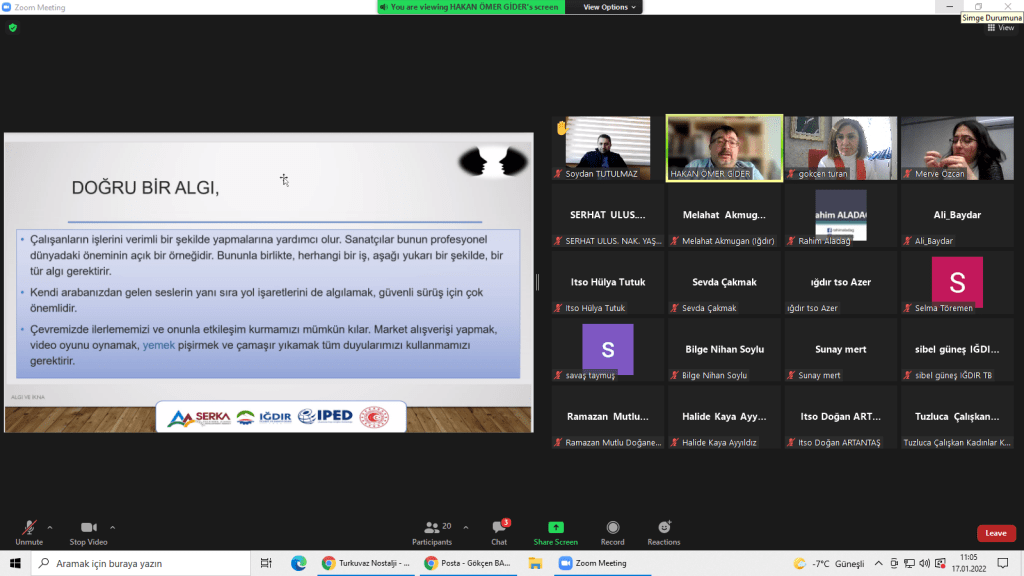Select HAKAN ÖMER GİDER video thumbnail
This screenshot has height=576, width=1024.
(x=725, y=148)
